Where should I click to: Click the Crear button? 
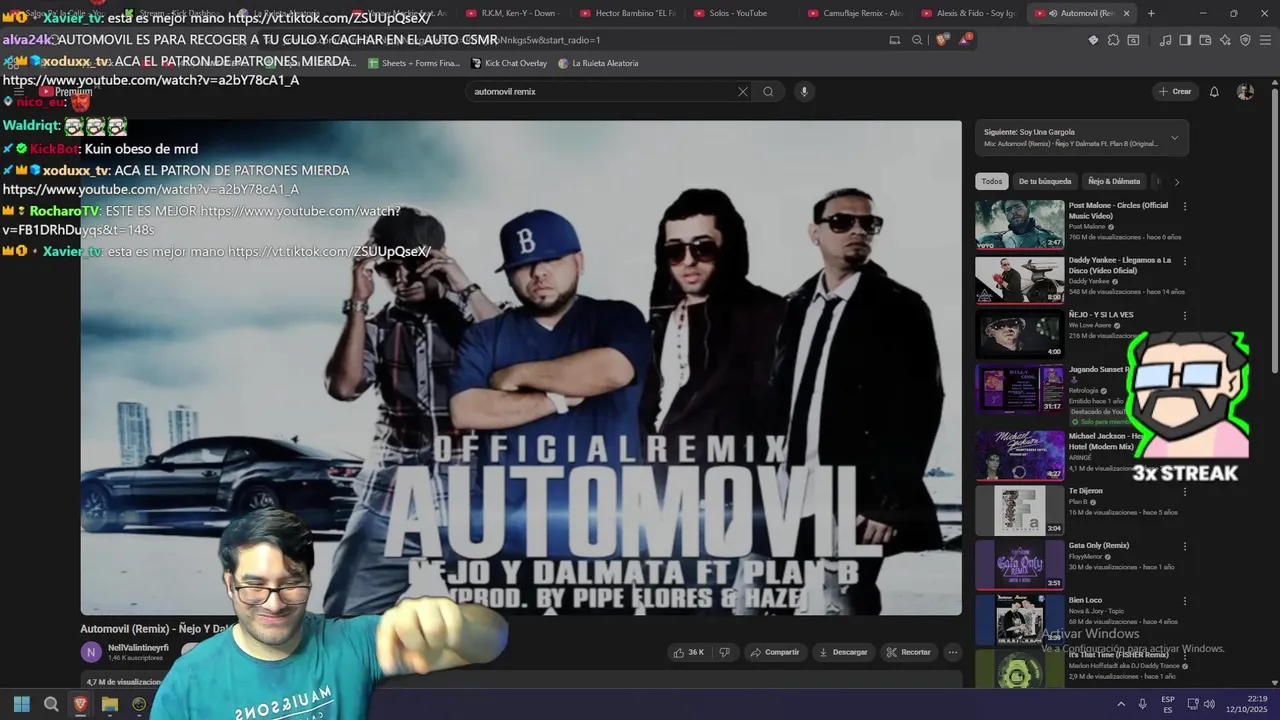coord(1175,91)
